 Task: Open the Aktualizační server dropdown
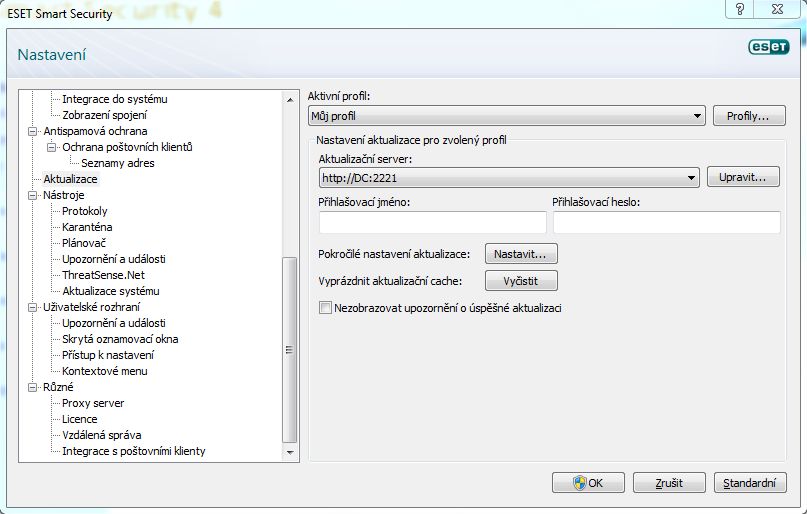(x=509, y=178)
